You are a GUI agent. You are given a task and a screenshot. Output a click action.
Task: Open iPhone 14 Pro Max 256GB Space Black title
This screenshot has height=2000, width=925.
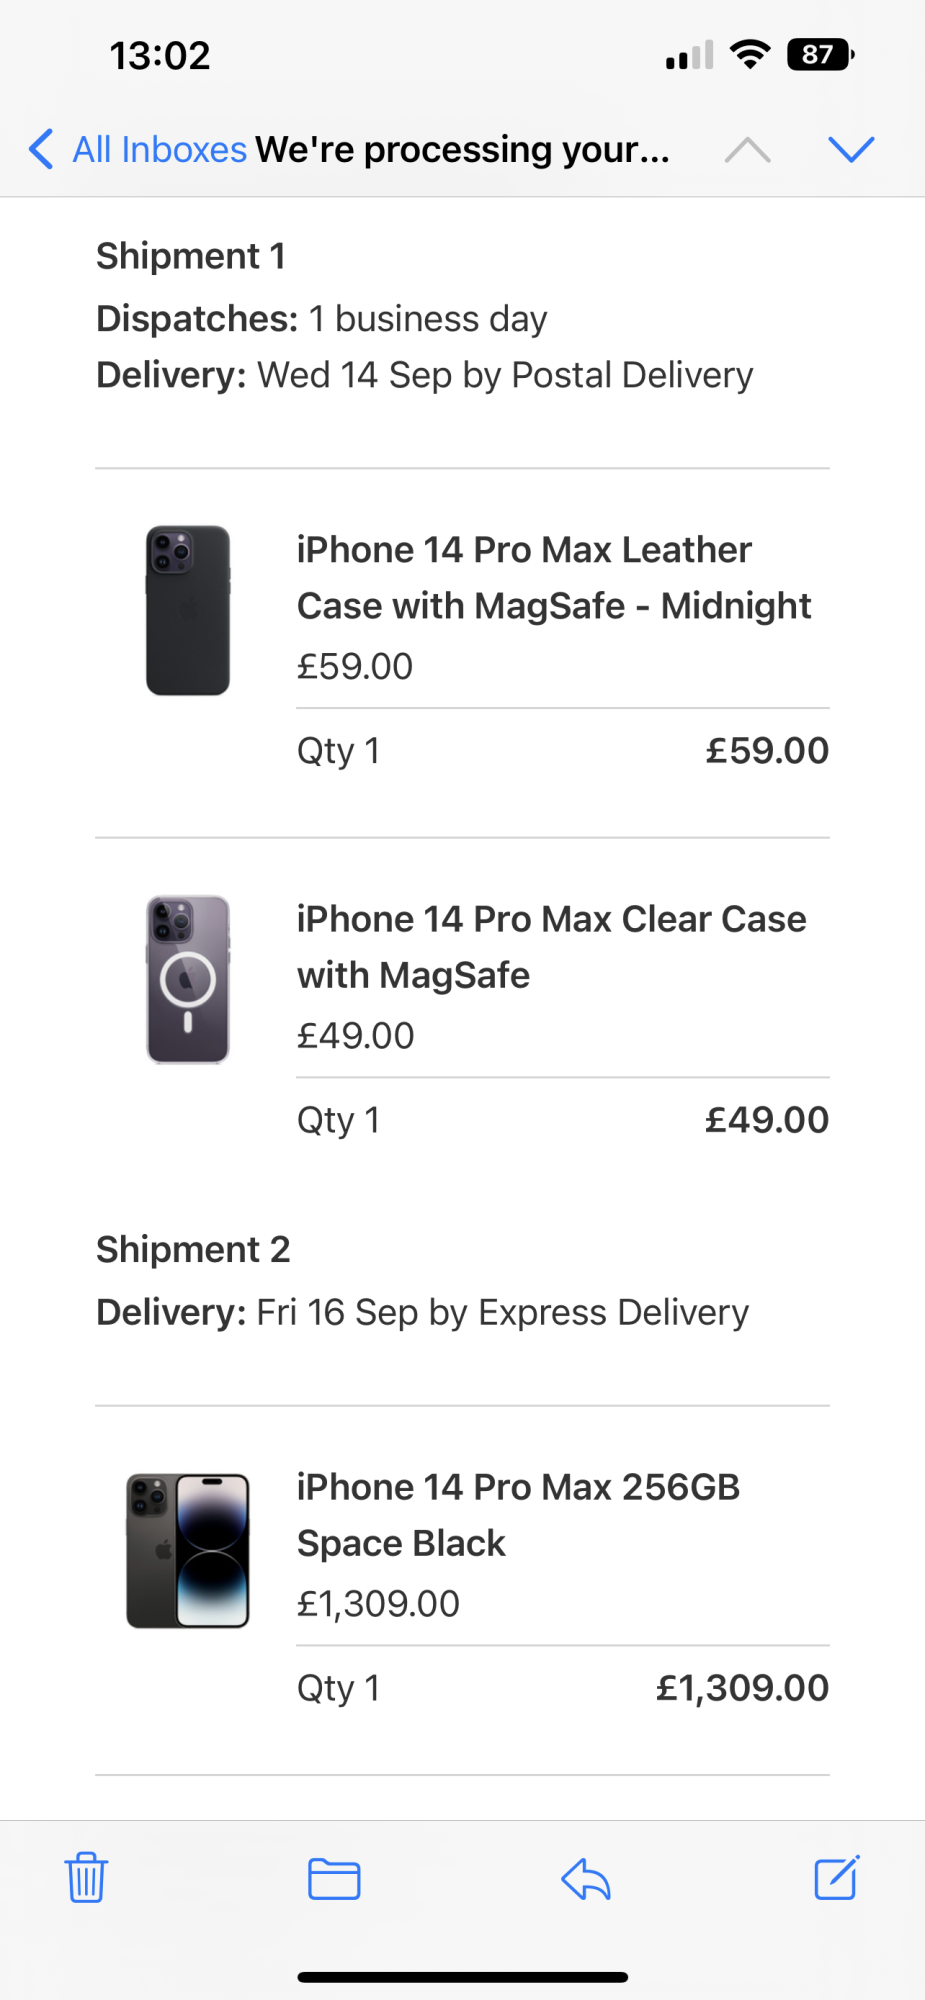click(x=518, y=1514)
